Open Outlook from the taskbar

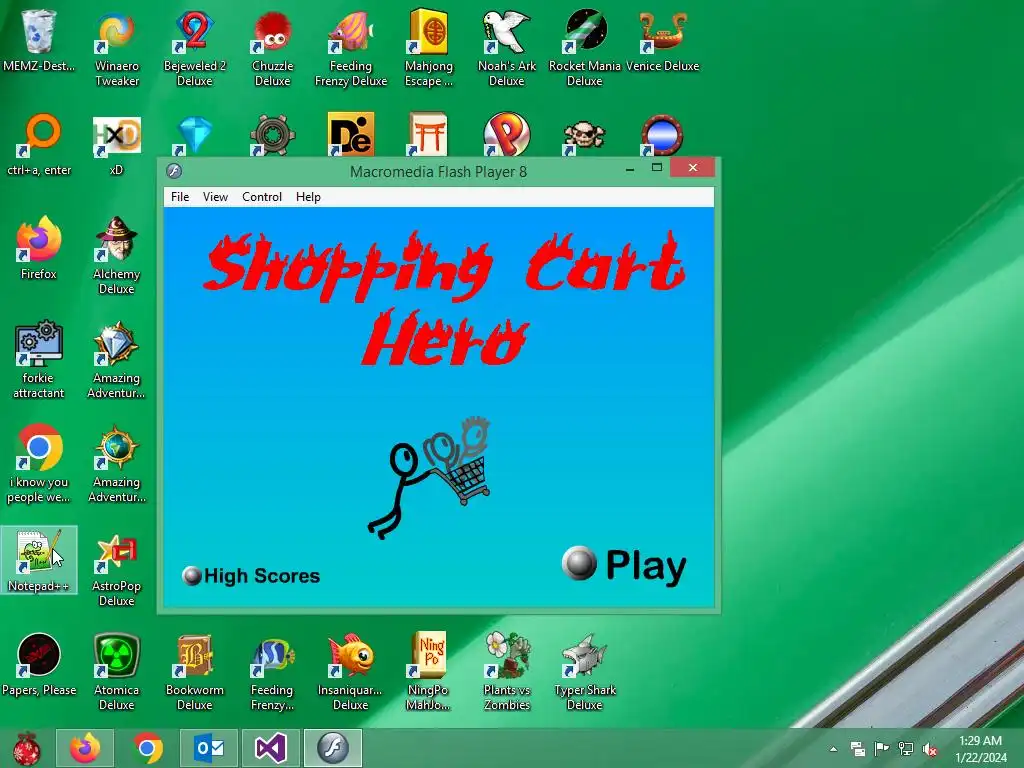click(x=209, y=748)
